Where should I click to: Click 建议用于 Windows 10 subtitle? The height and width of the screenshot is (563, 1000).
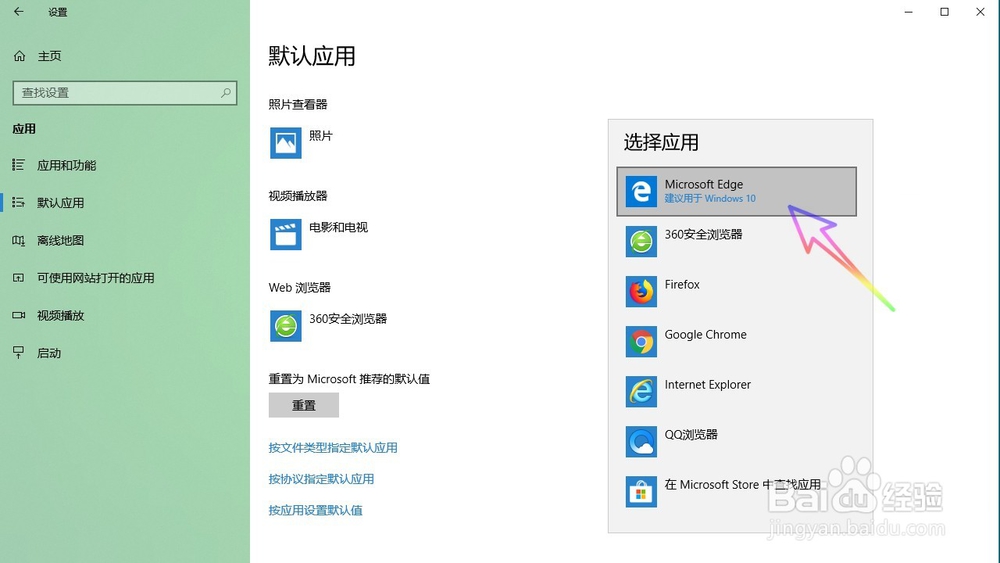710,198
